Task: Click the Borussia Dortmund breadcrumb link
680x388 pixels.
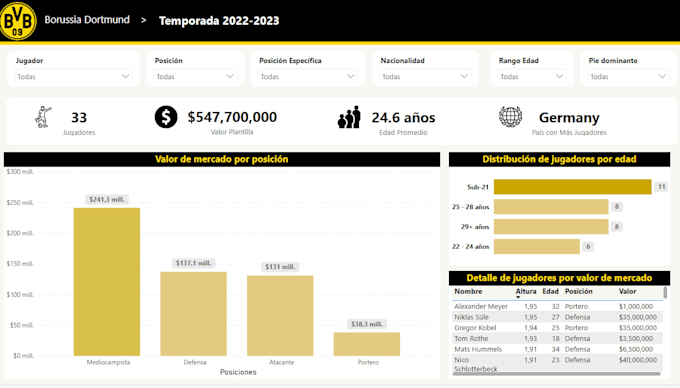Action: pos(87,20)
